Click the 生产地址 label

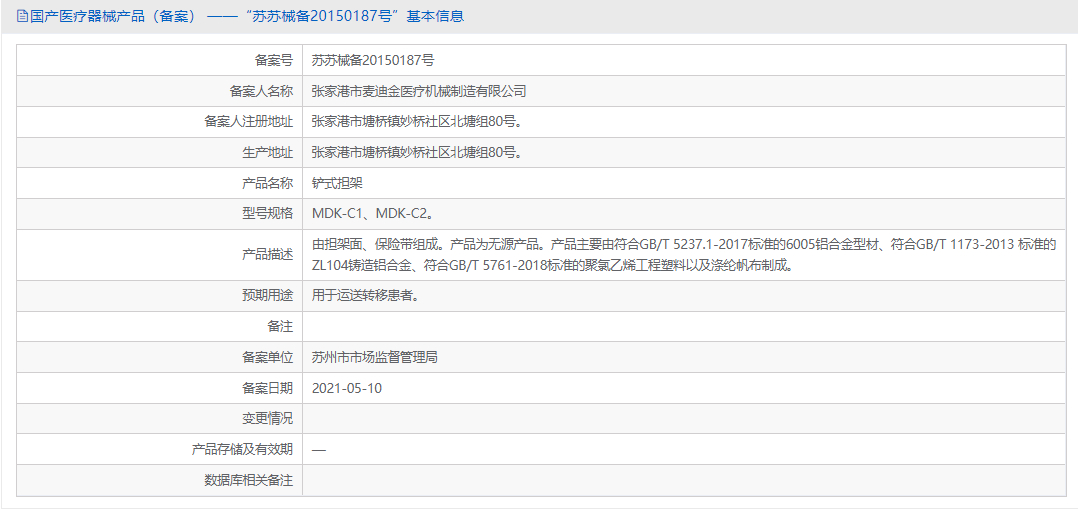pyautogui.click(x=268, y=153)
